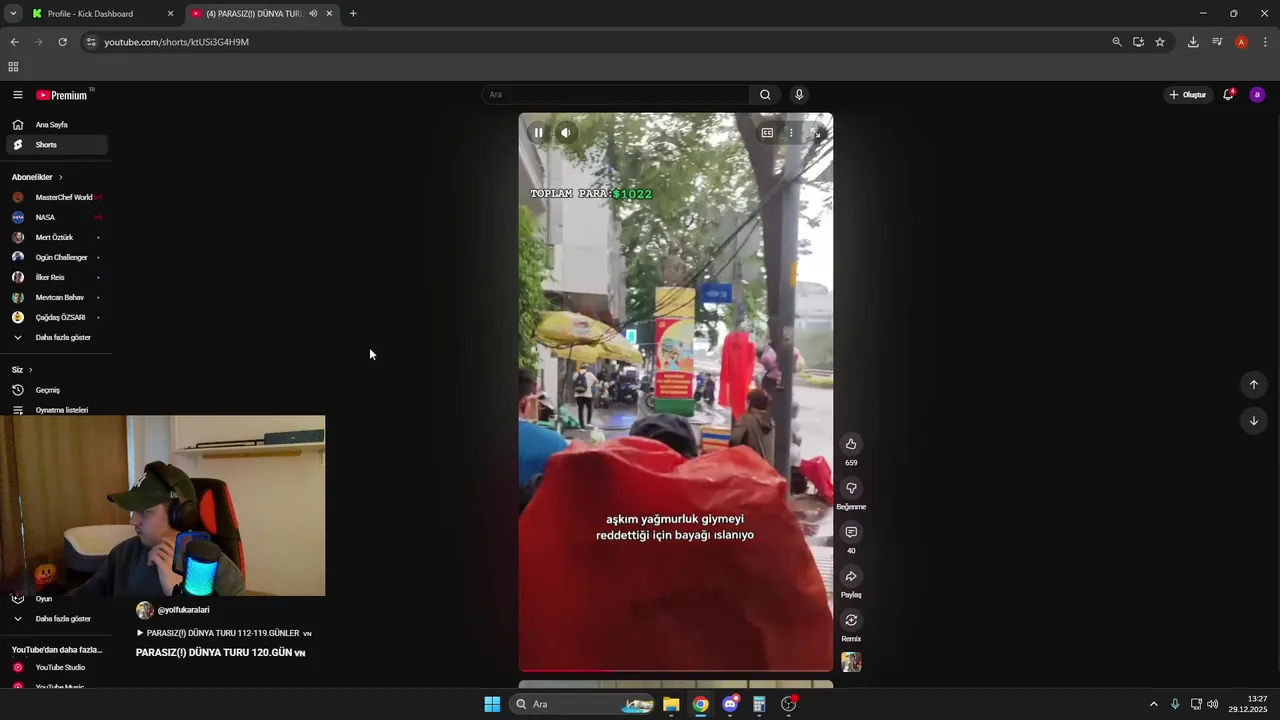Image resolution: width=1280 pixels, height=720 pixels.
Task: Open MasterChef World subscription
Action: (x=56, y=197)
